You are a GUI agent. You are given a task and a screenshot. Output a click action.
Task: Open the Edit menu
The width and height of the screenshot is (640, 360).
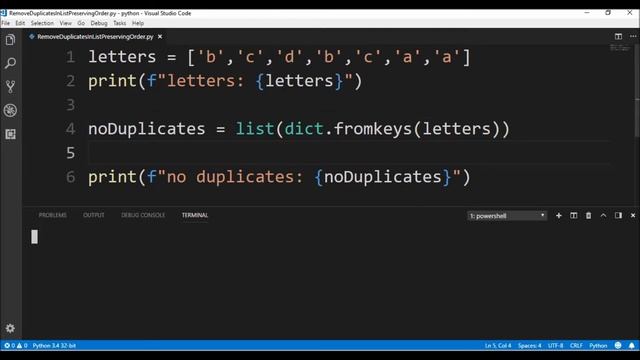pos(20,23)
